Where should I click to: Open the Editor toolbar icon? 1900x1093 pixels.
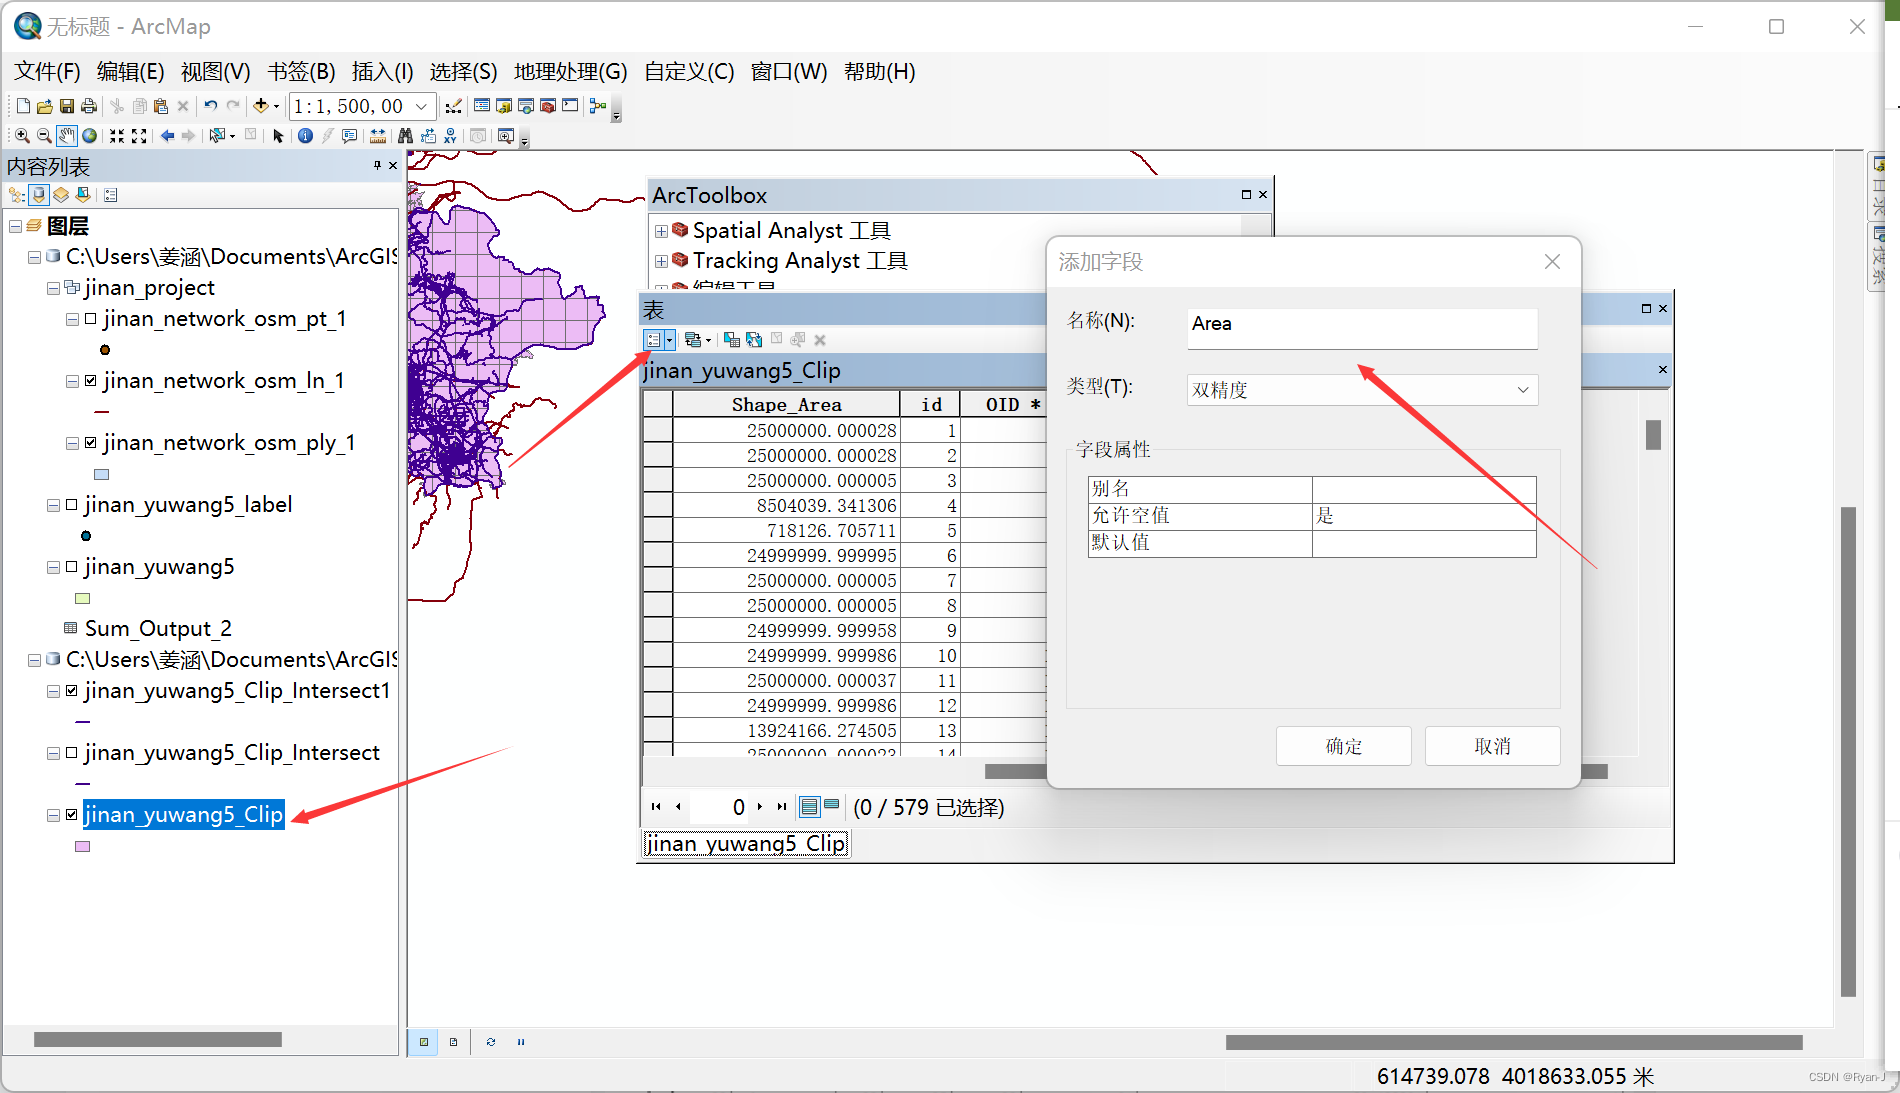pyautogui.click(x=454, y=106)
